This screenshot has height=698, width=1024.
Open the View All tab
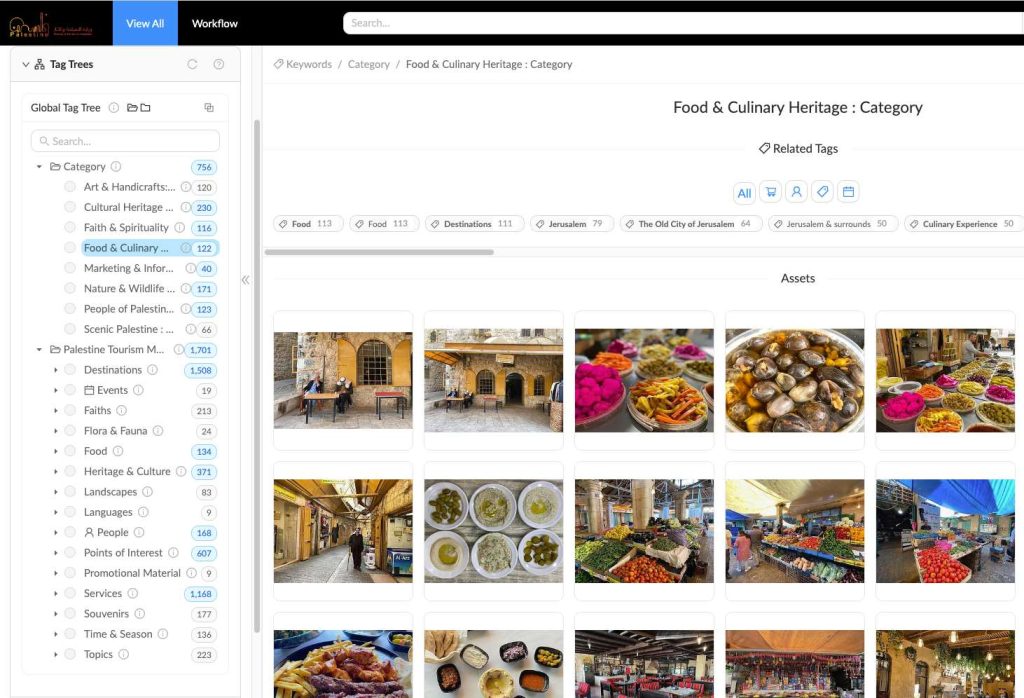click(145, 23)
